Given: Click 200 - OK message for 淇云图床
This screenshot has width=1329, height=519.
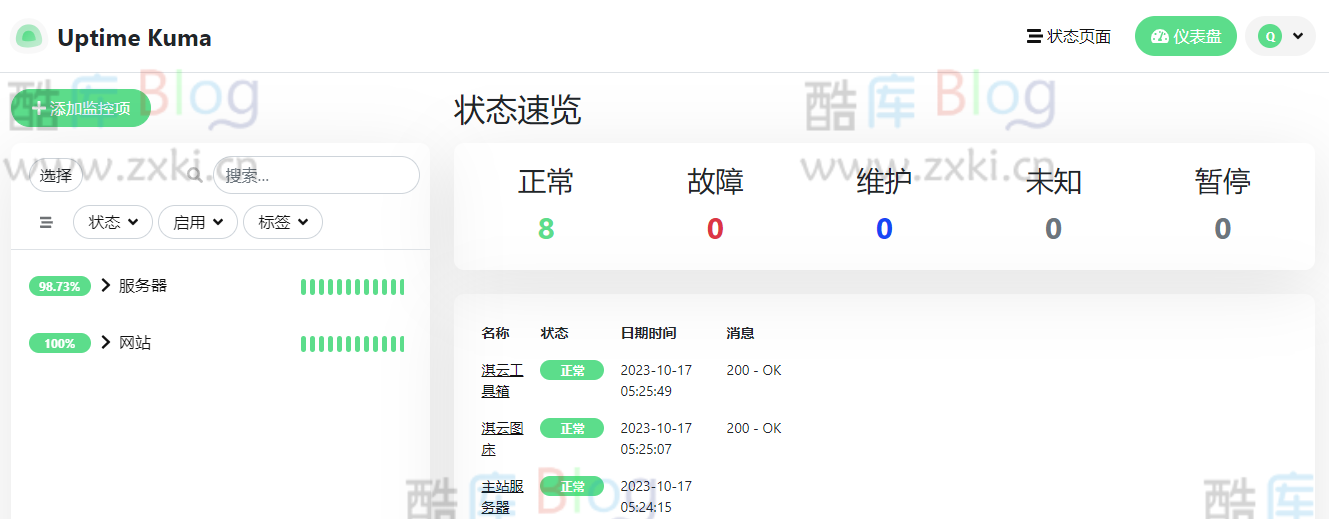Looking at the screenshot, I should click(754, 428).
